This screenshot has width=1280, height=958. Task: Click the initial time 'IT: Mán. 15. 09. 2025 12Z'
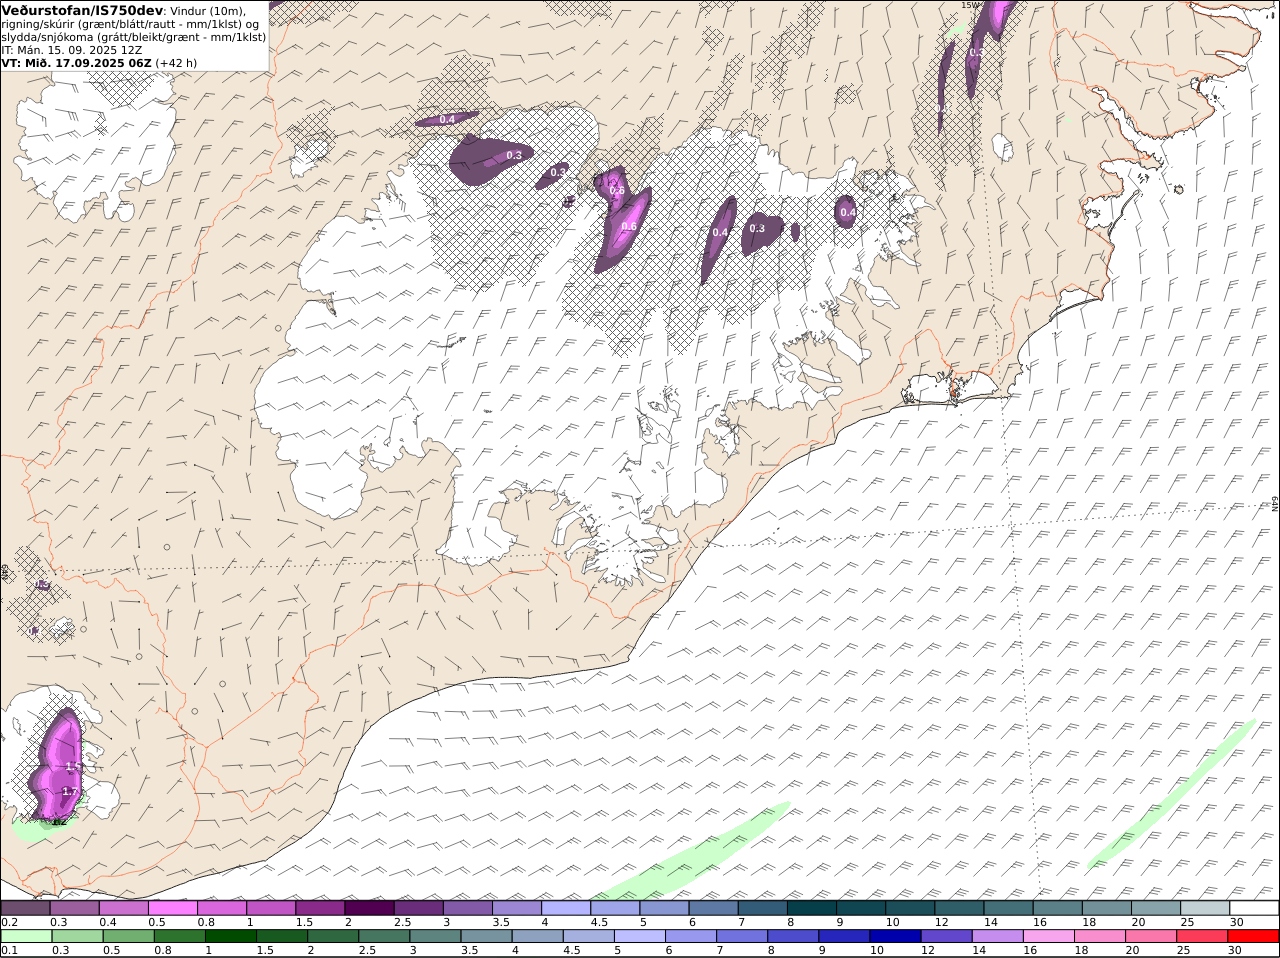point(72,49)
